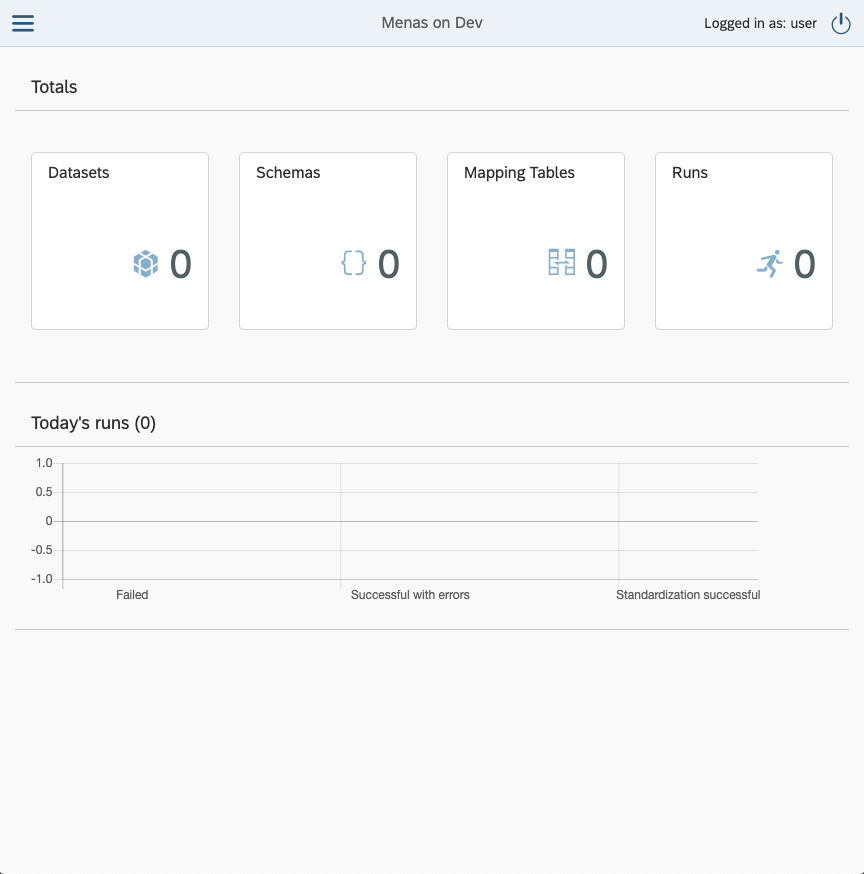Image resolution: width=864 pixels, height=874 pixels.
Task: Click the Standardization successful axis label
Action: point(688,595)
